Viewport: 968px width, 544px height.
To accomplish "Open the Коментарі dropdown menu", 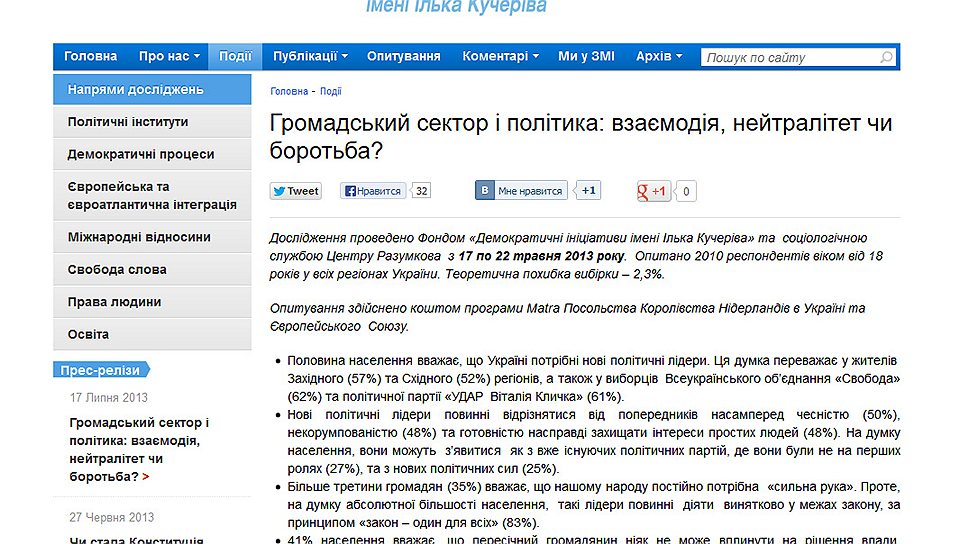I will 500,57.
